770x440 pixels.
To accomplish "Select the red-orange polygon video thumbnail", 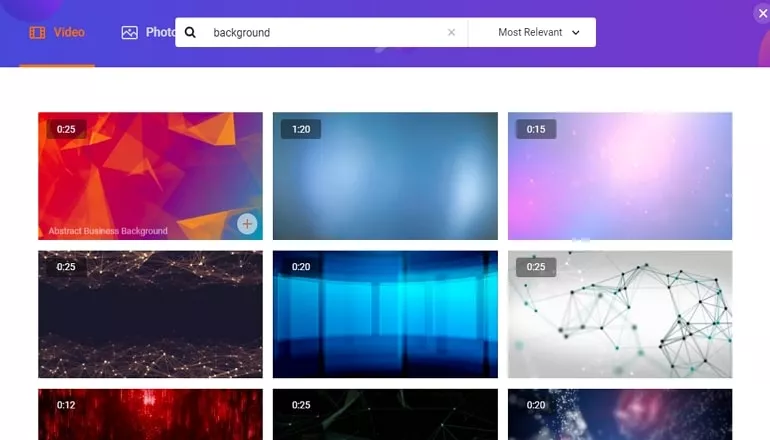I will point(150,176).
